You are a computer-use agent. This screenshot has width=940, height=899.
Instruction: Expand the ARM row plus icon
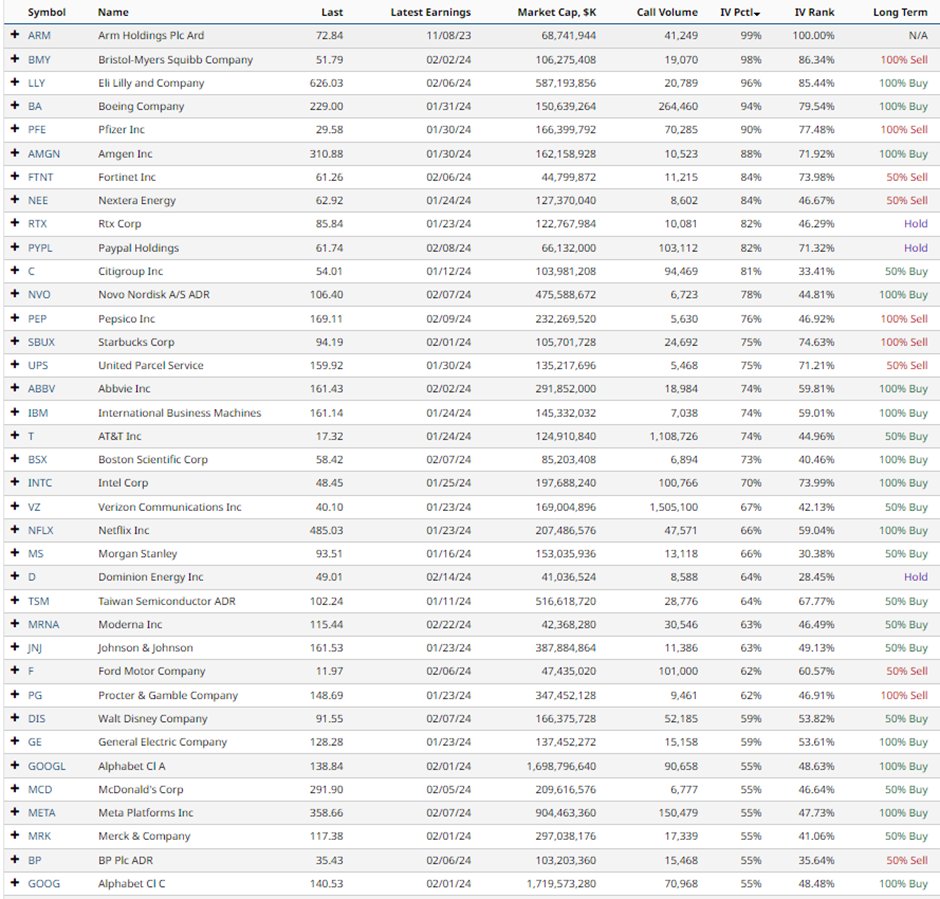pos(15,35)
